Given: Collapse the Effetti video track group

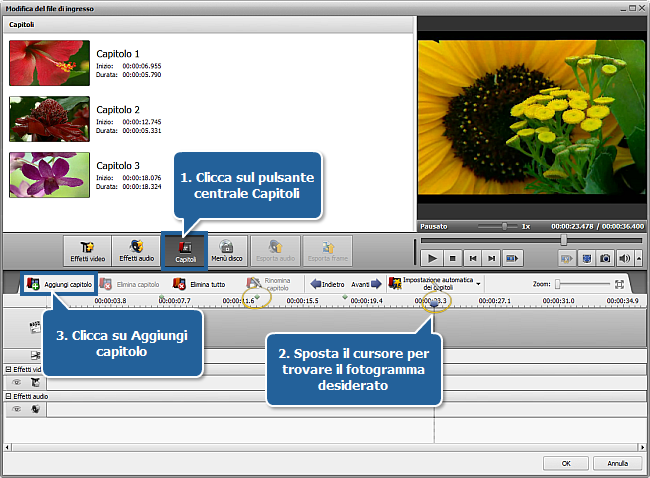Looking at the screenshot, I should click(x=8, y=369).
